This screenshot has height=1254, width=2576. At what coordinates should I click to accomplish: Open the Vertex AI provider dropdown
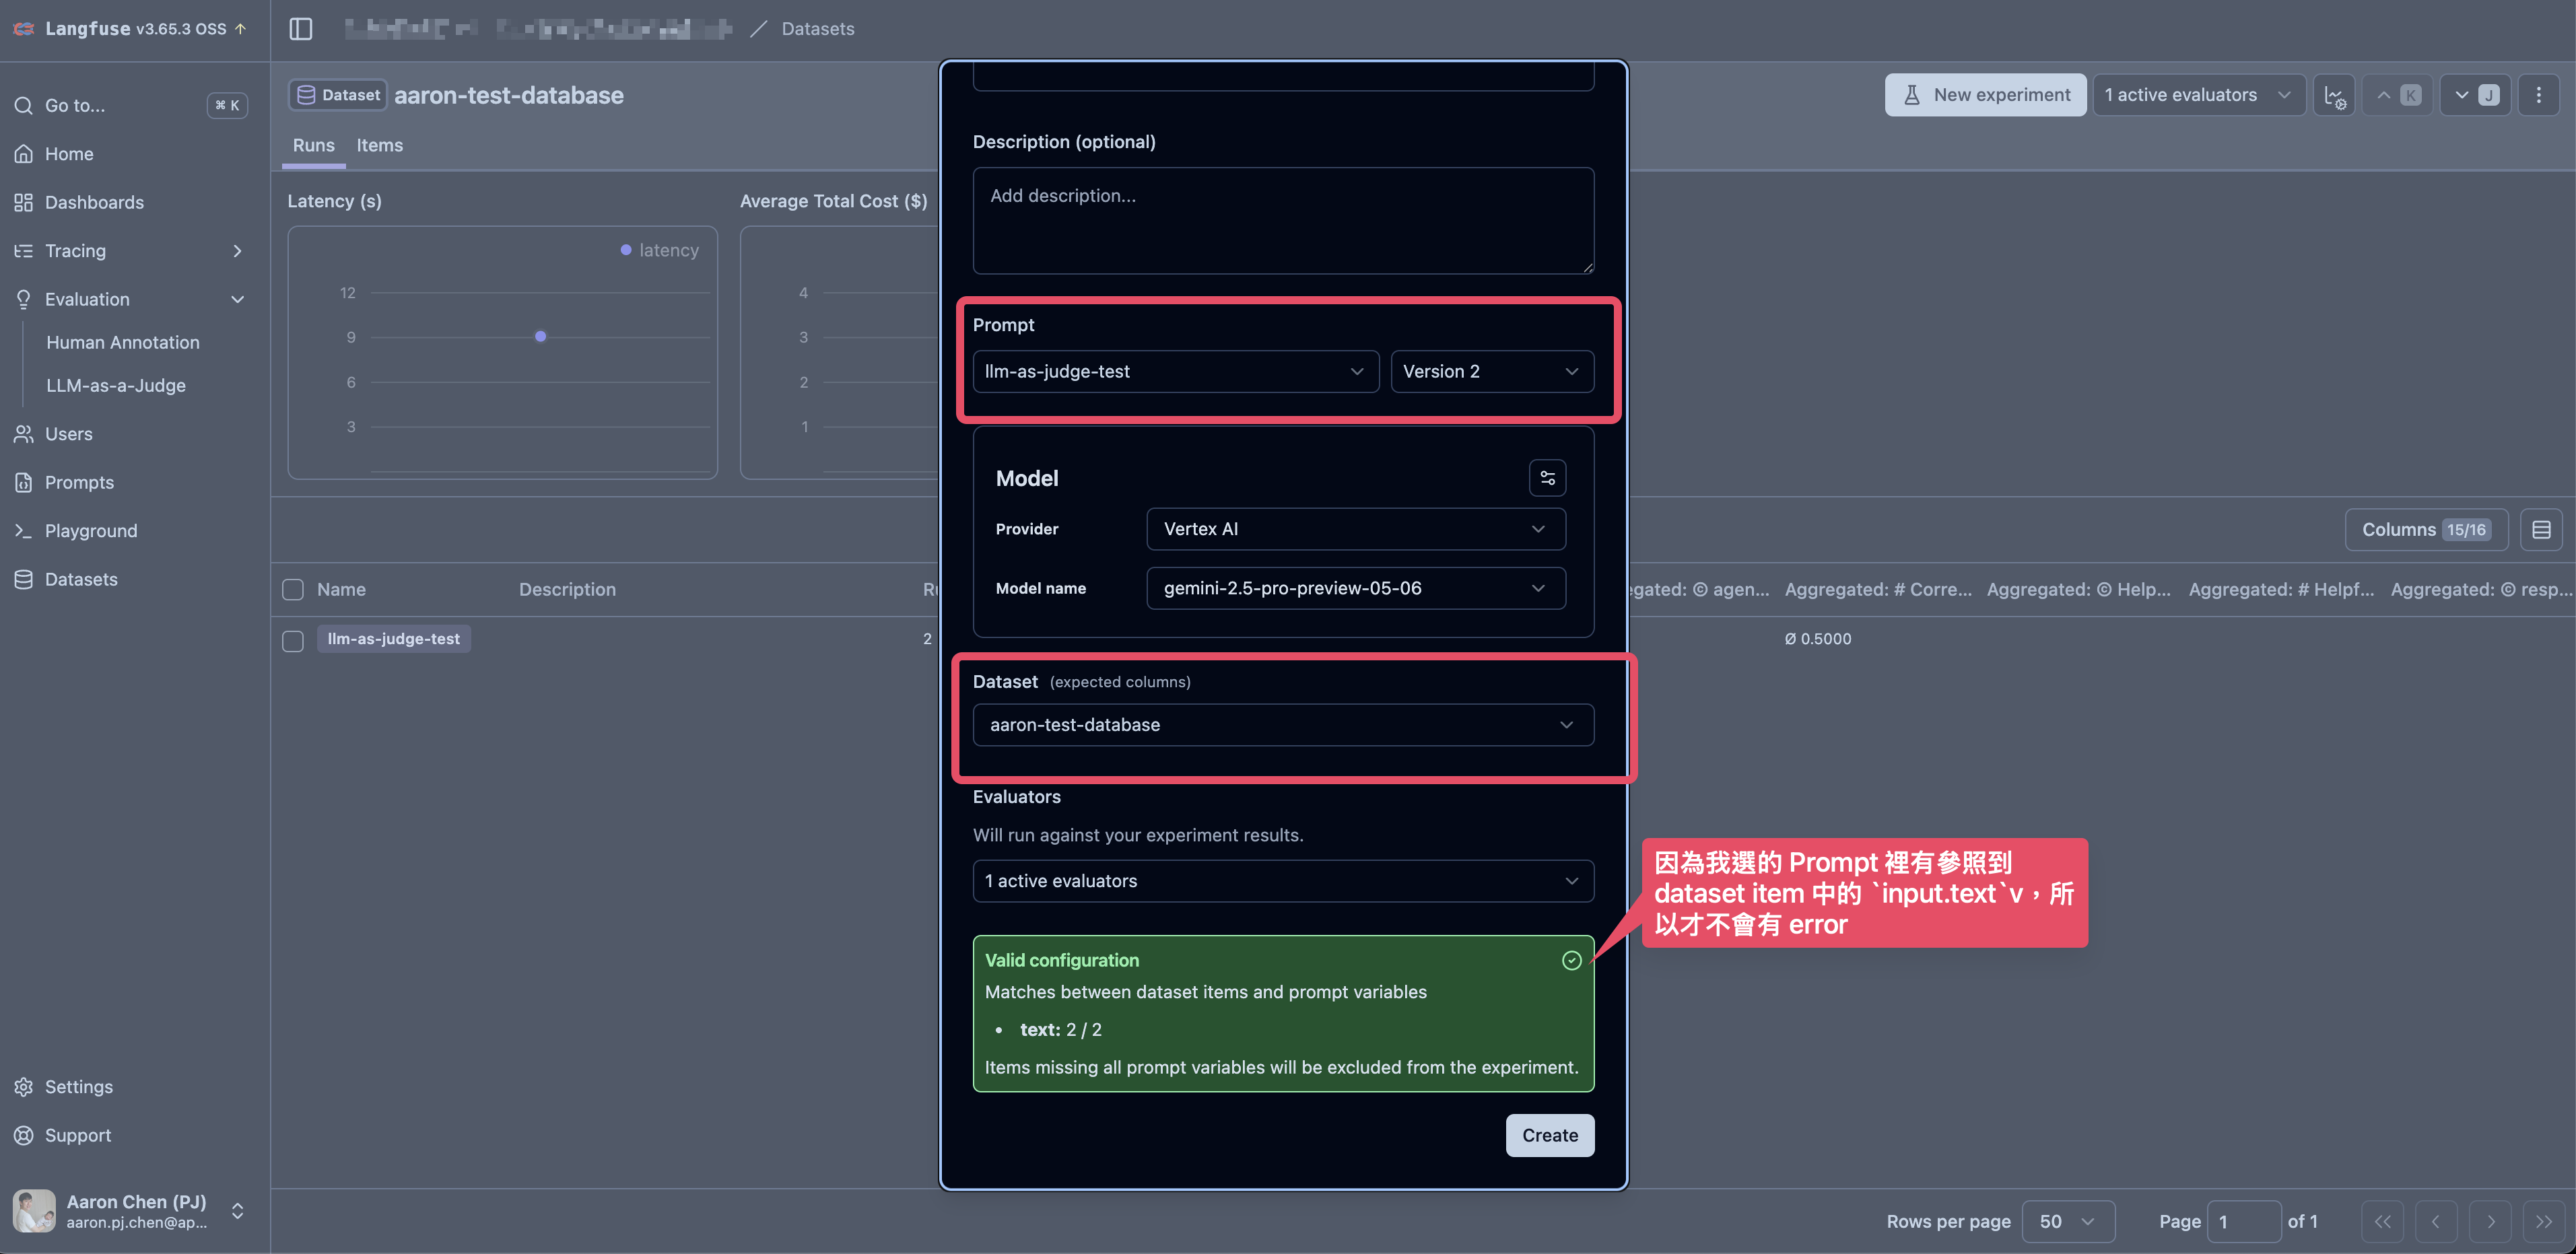1355,529
